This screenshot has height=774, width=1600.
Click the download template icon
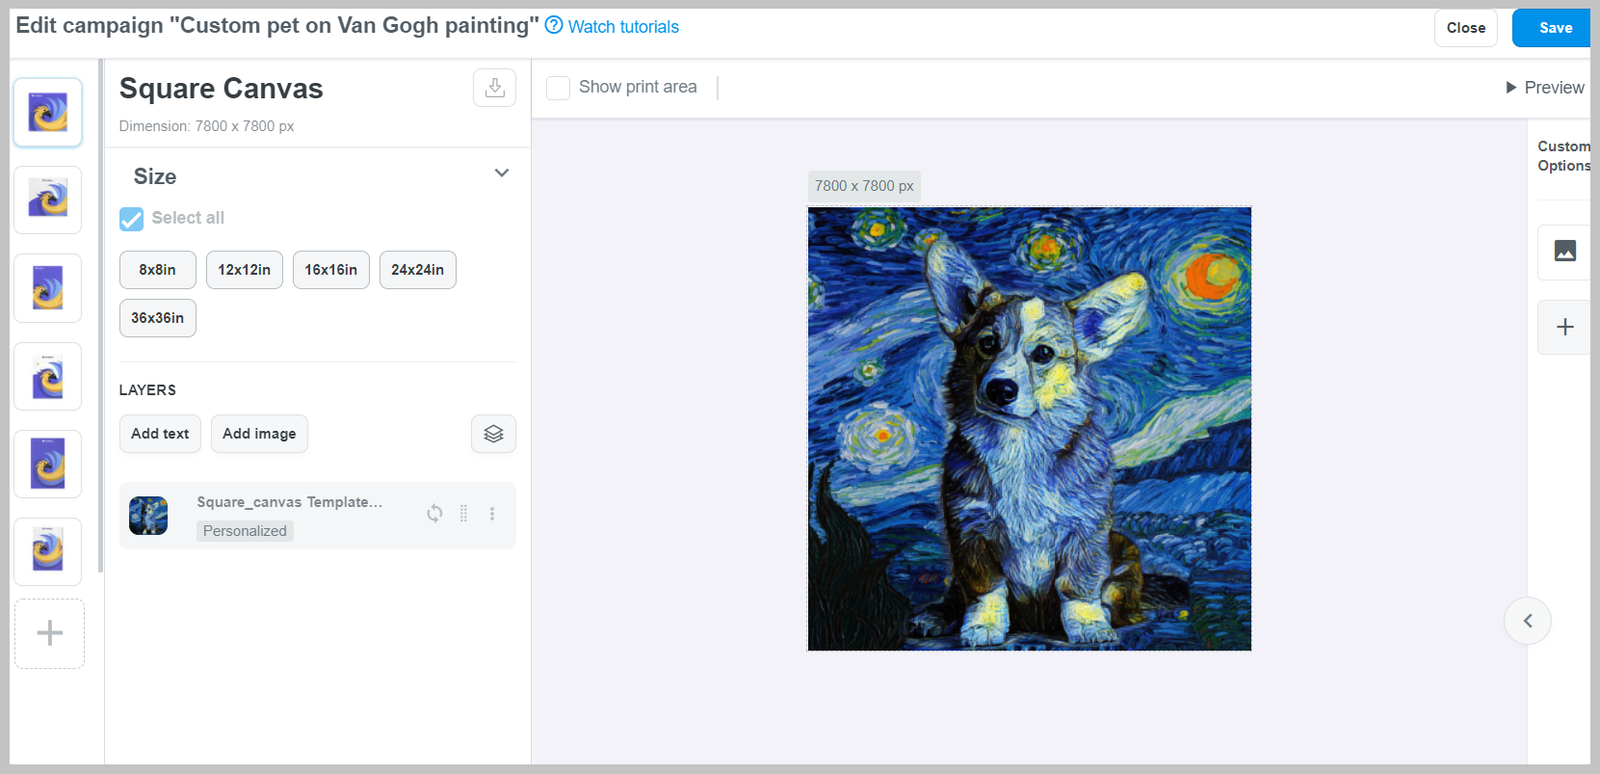[494, 88]
